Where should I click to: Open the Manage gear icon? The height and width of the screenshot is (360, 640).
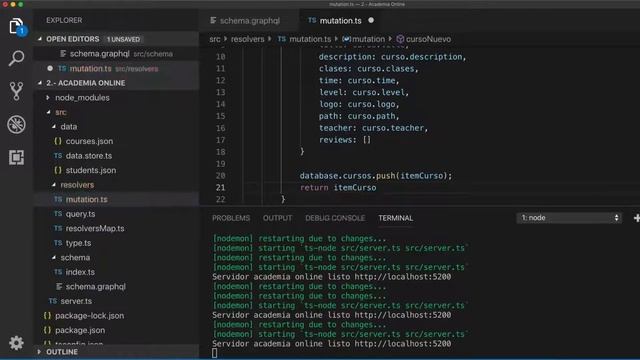click(16, 343)
